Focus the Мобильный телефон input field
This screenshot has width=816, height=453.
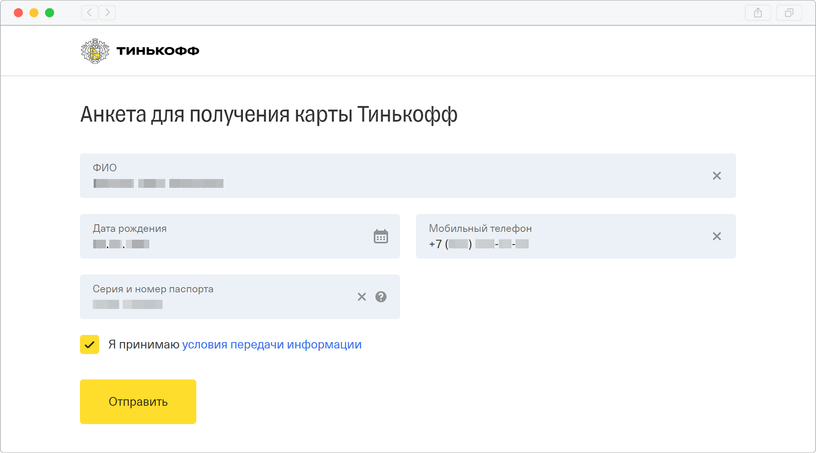[x=576, y=236]
